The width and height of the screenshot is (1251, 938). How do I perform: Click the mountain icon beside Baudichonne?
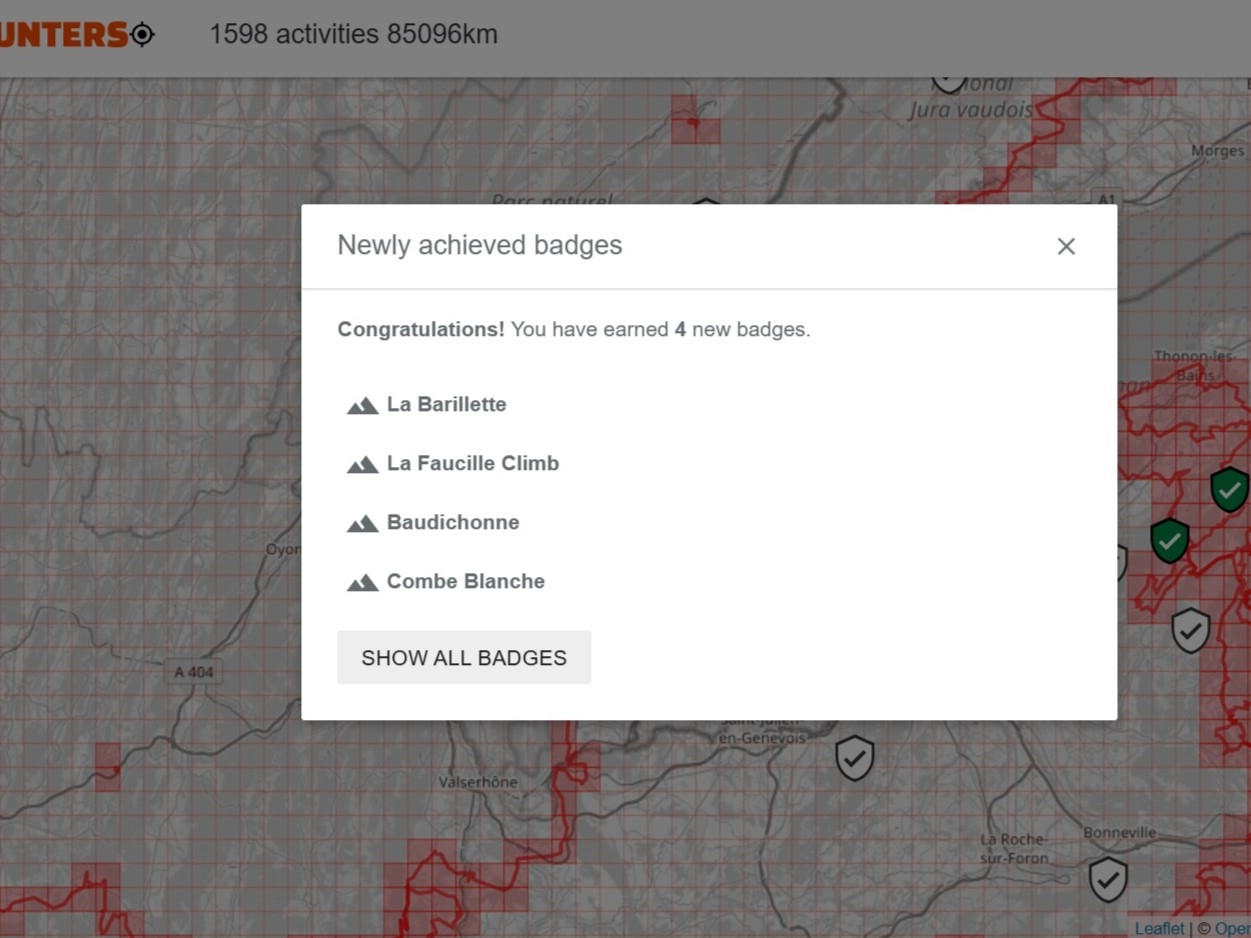pos(362,523)
